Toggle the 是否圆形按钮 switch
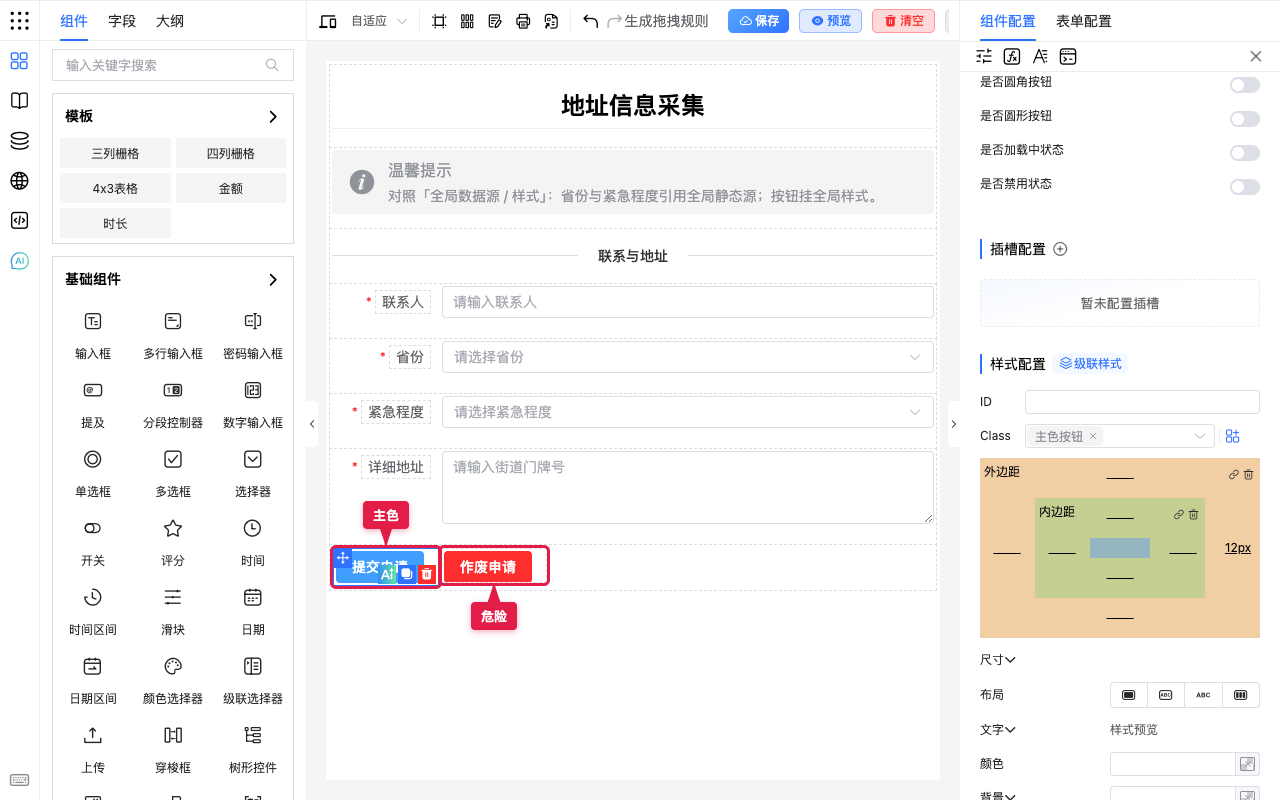This screenshot has height=800, width=1280. [x=1245, y=119]
